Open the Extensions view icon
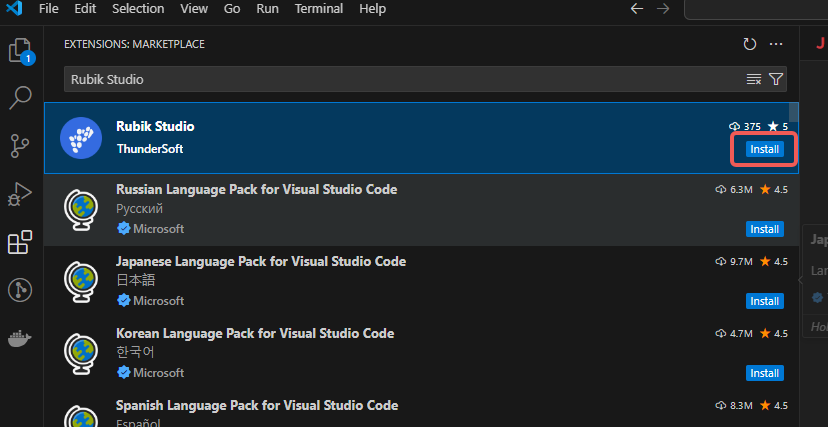Screen dimensions: 828x427 pyautogui.click(x=21, y=242)
